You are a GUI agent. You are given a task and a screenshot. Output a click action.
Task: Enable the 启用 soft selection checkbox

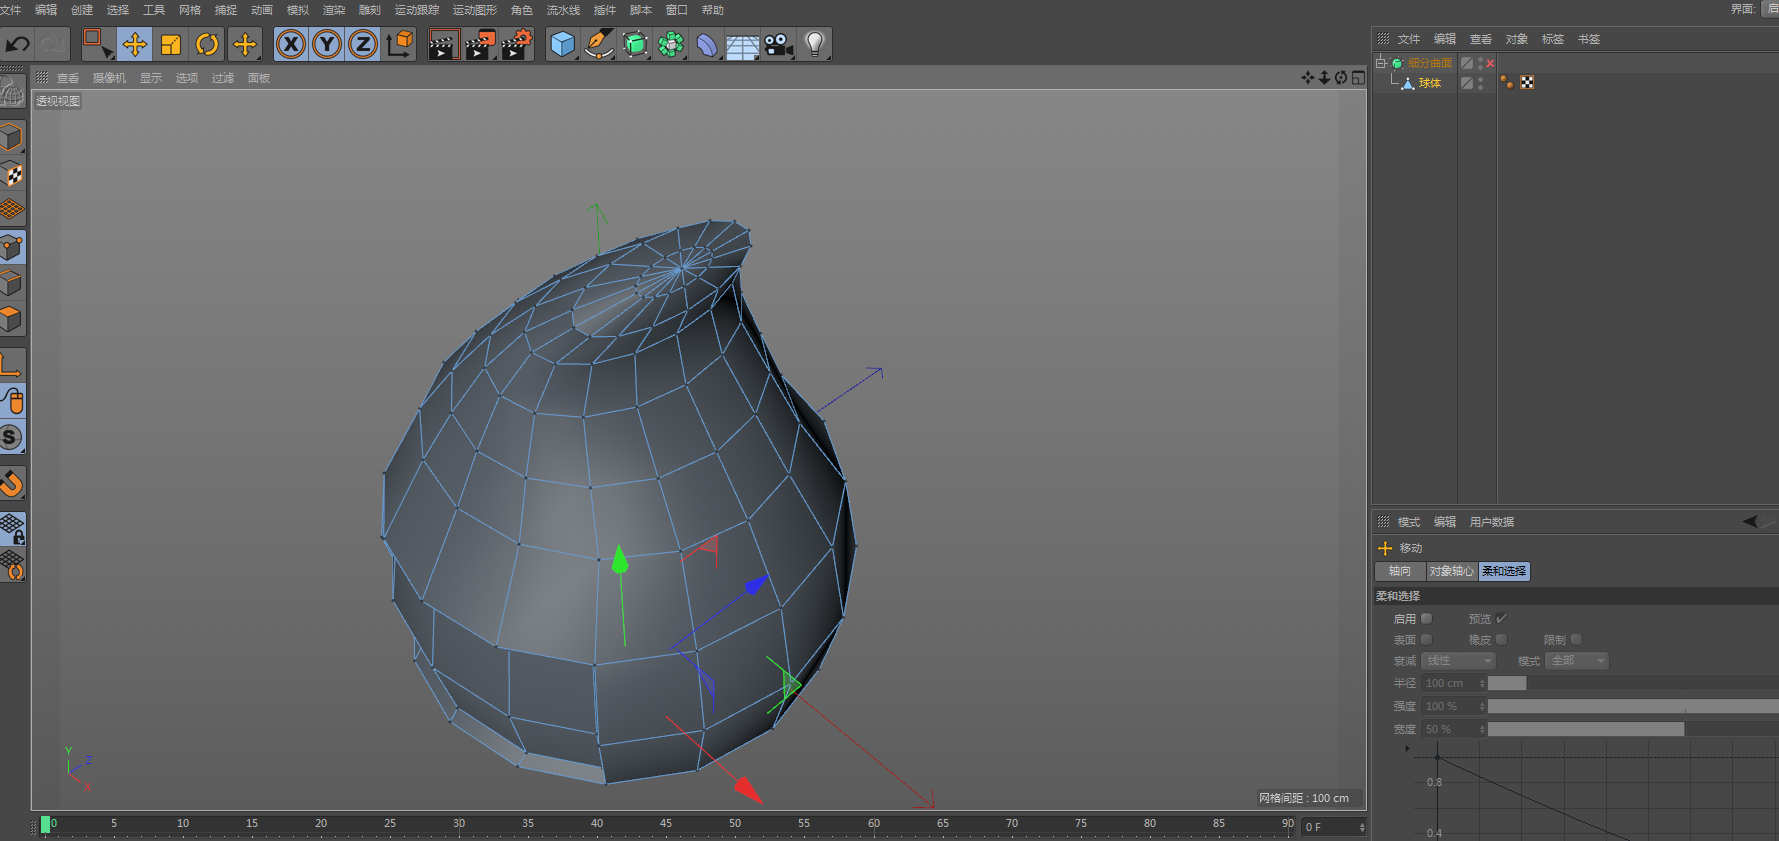coord(1427,619)
